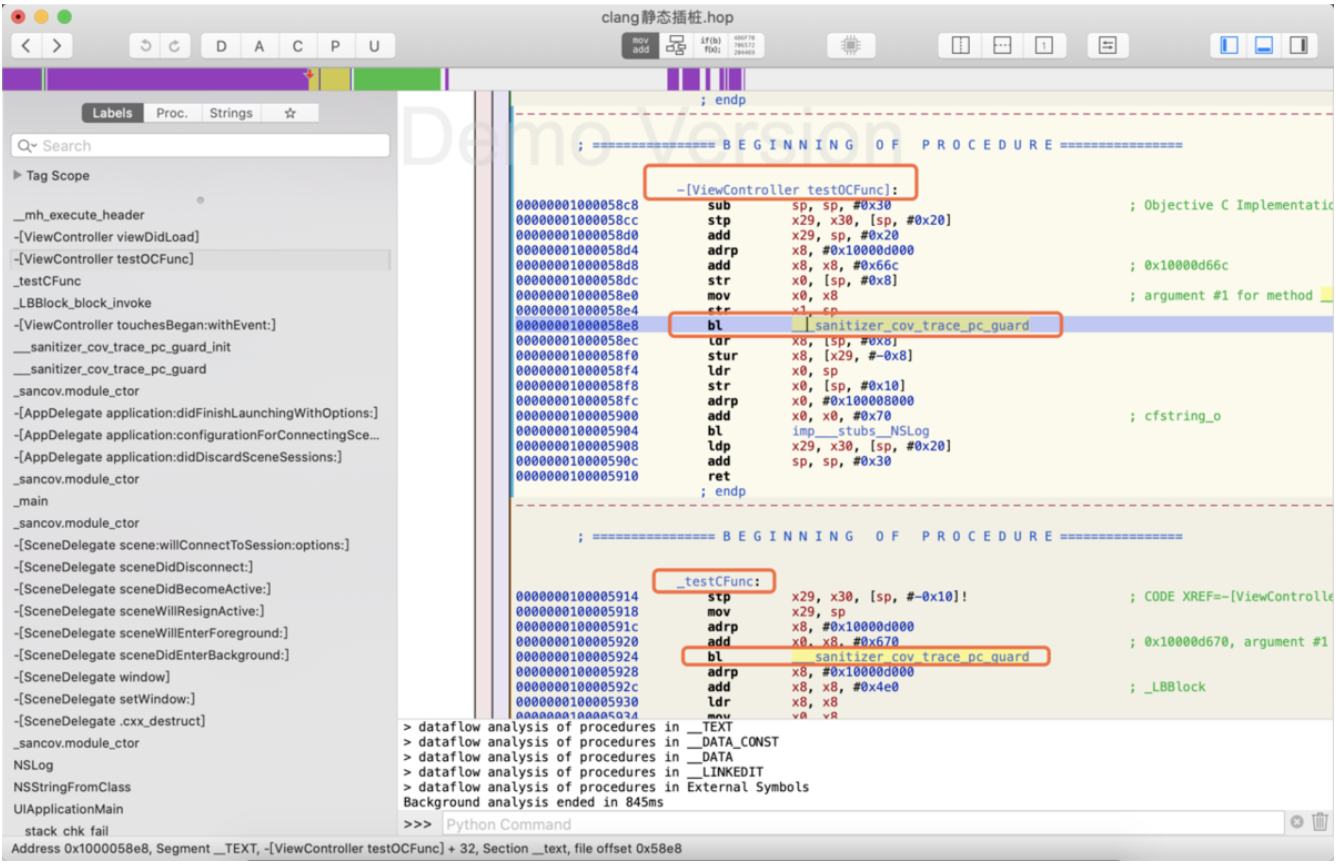Select -[SceneDelegate sceneDidDisconnect:] label

coord(133,567)
